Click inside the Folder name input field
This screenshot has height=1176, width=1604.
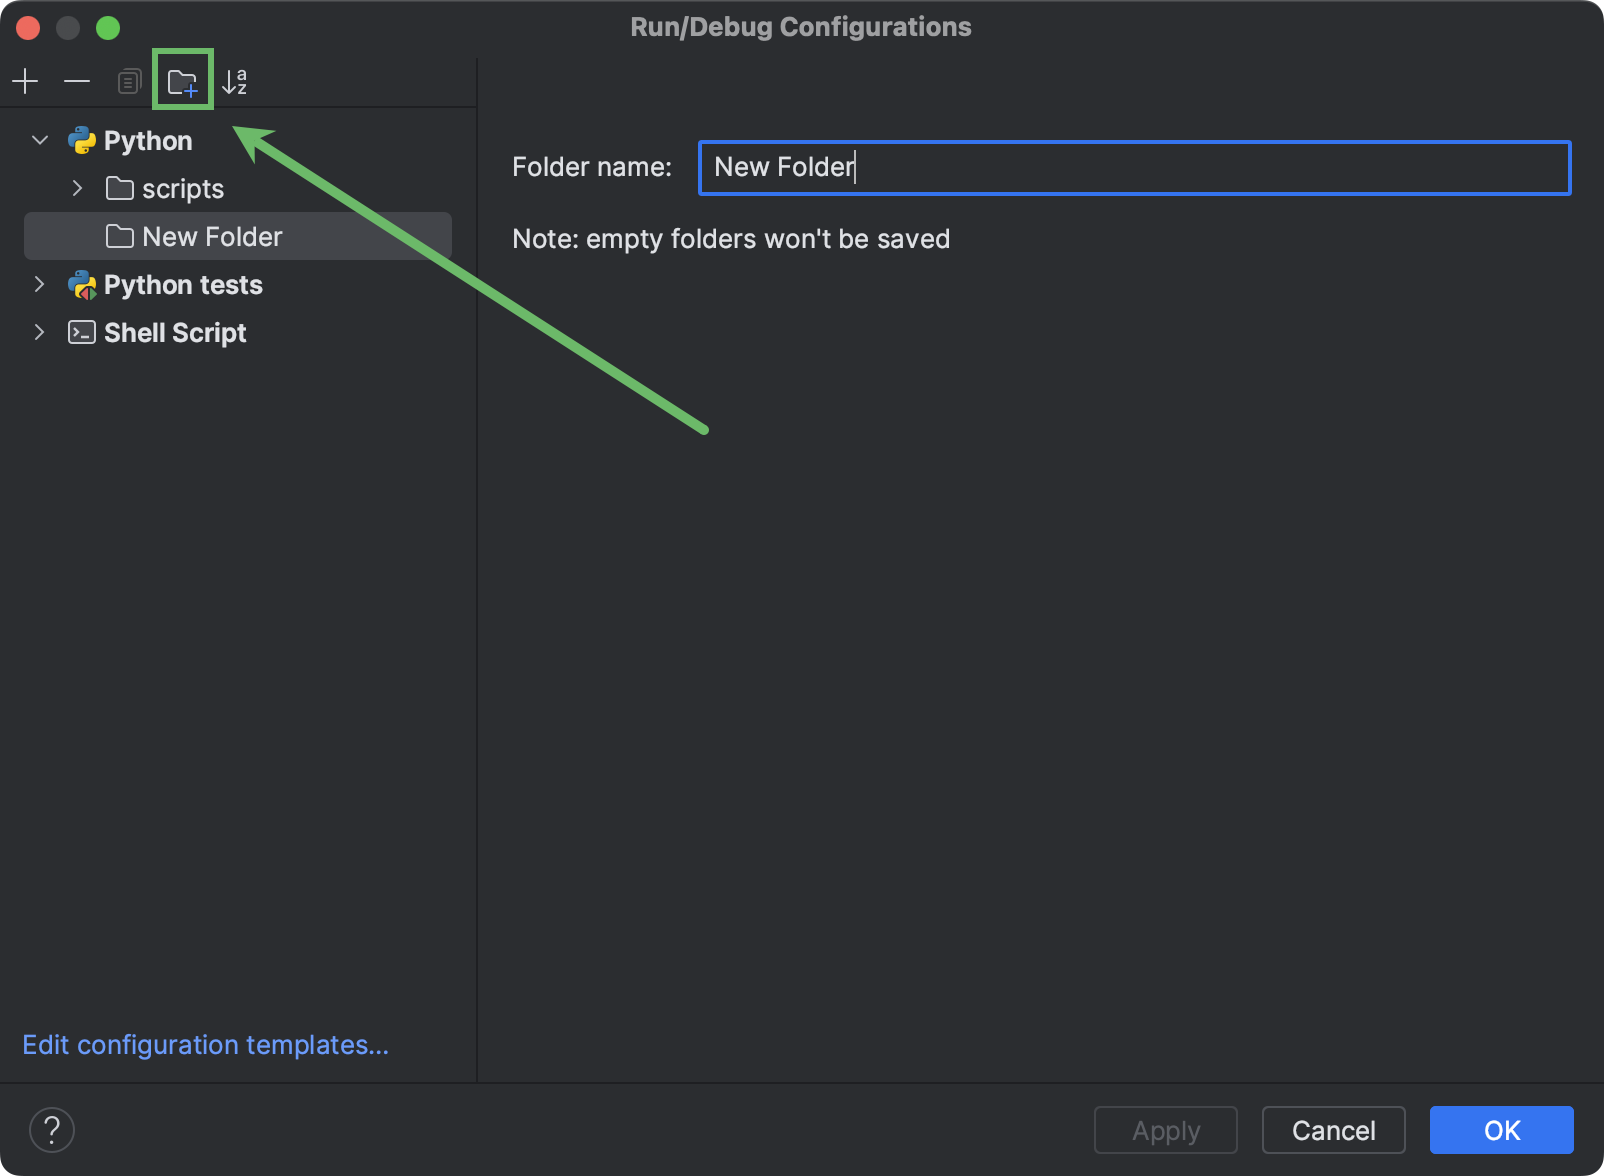click(x=1130, y=167)
